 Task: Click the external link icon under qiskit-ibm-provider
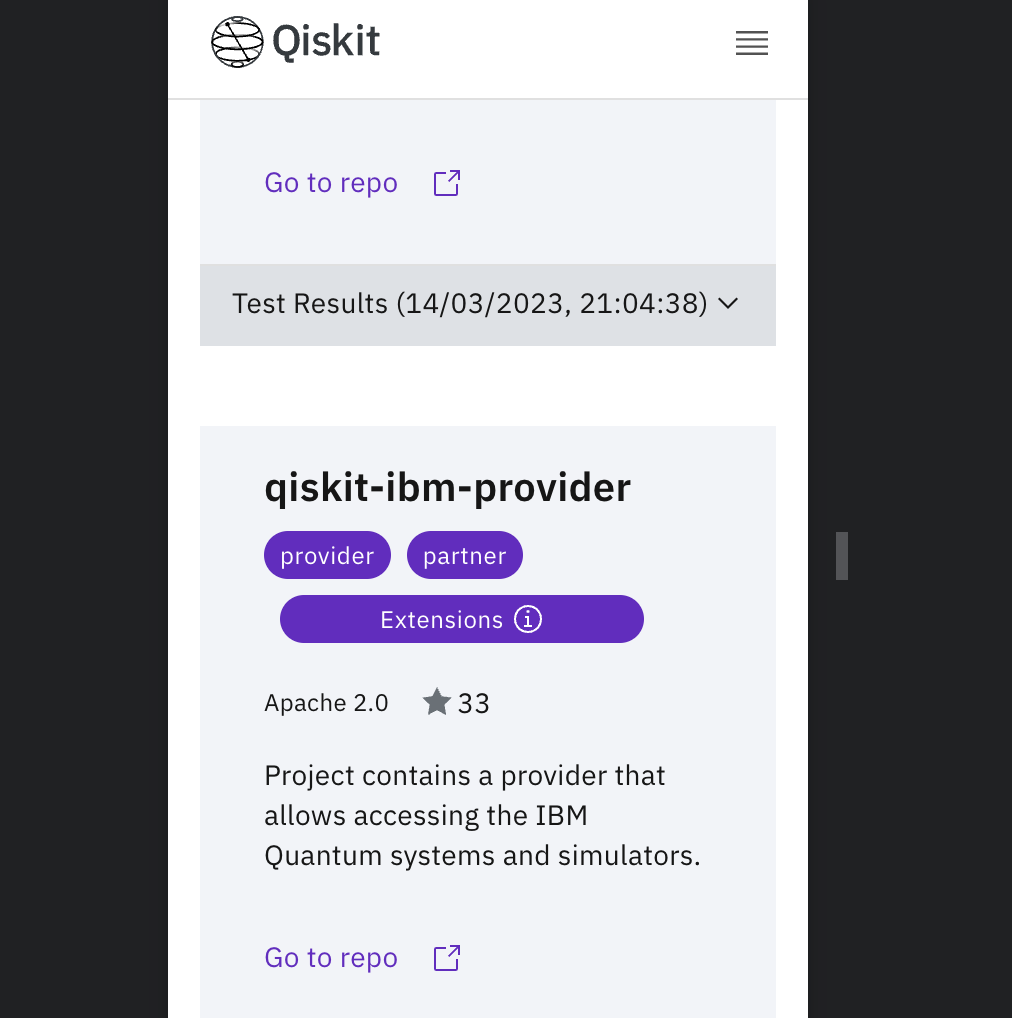[x=446, y=957]
